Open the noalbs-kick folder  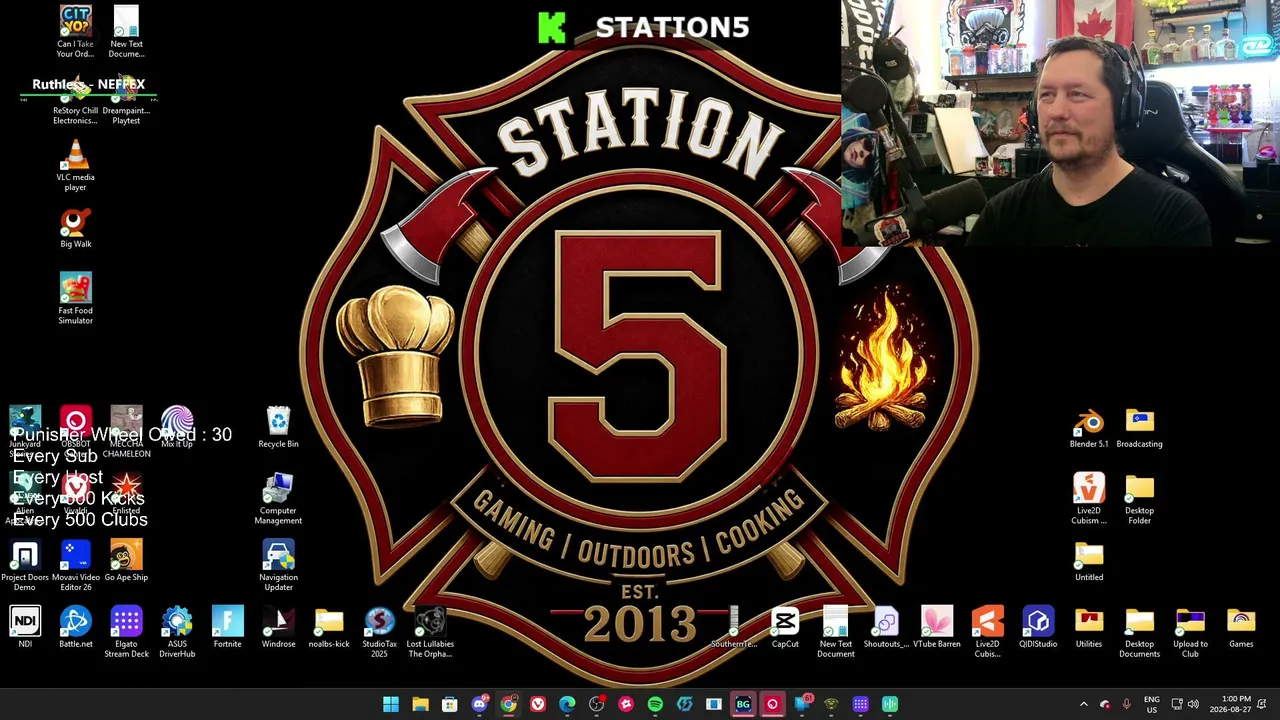pyautogui.click(x=329, y=628)
